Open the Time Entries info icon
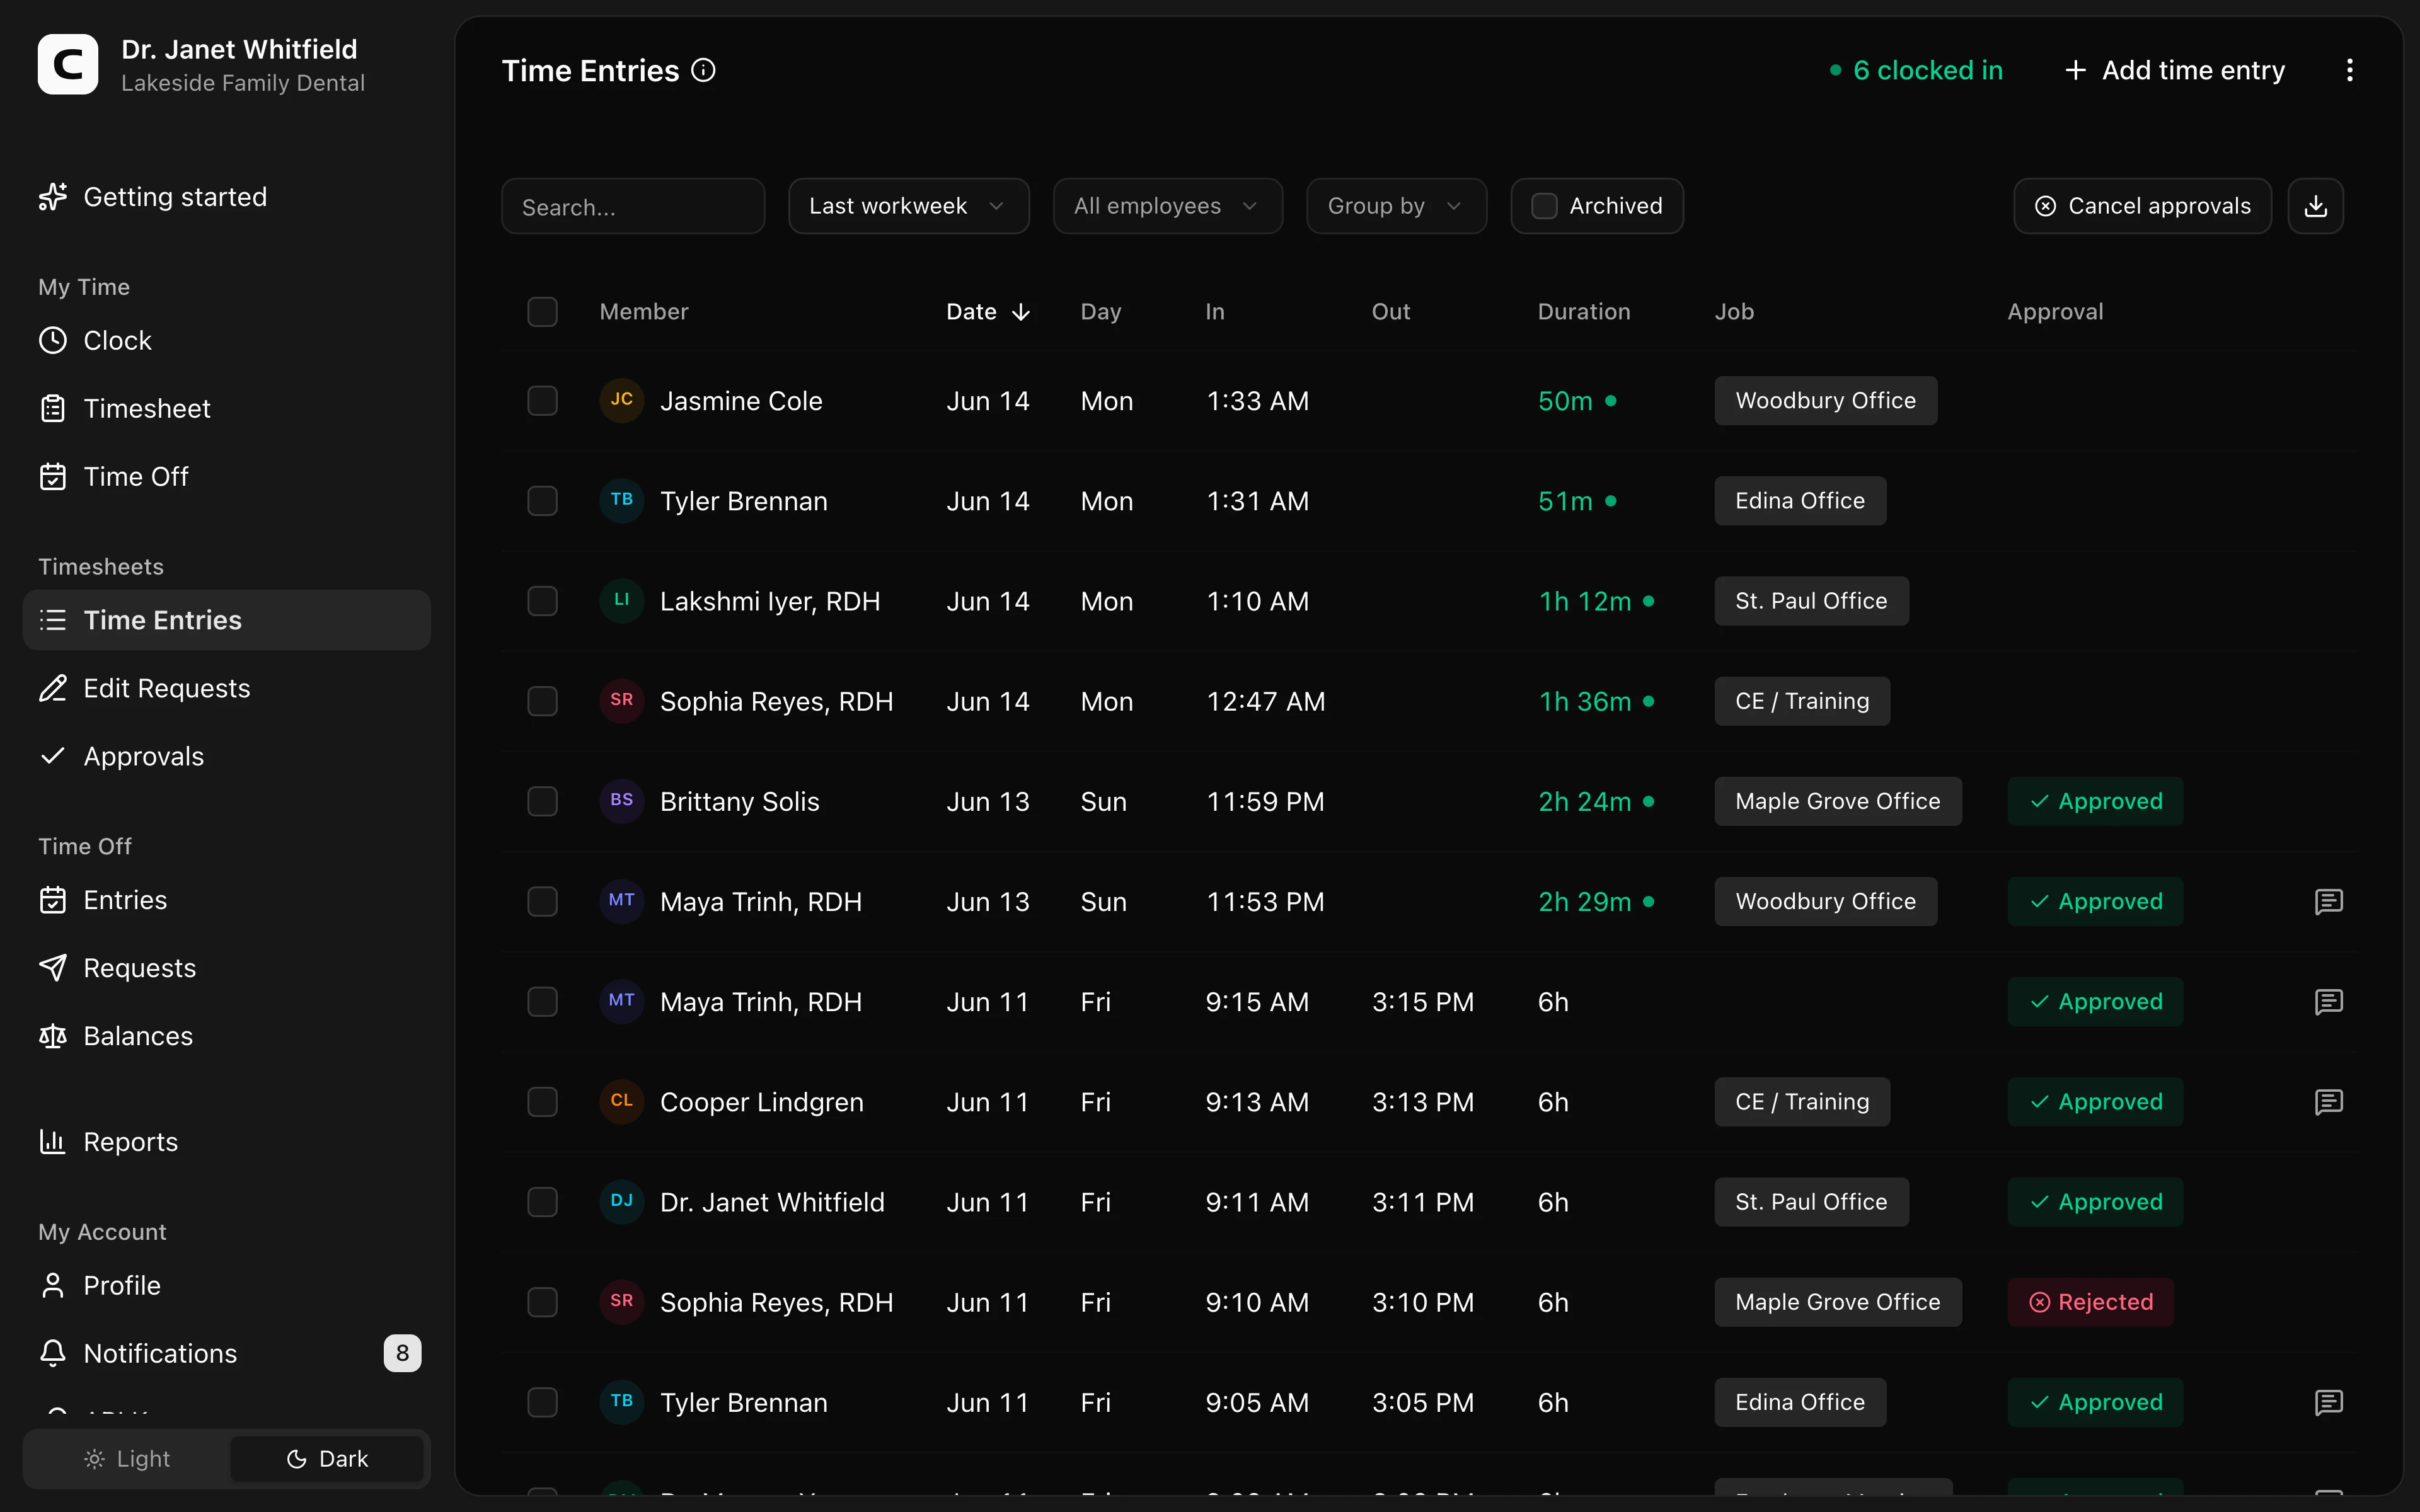2420x1512 pixels. coord(704,70)
